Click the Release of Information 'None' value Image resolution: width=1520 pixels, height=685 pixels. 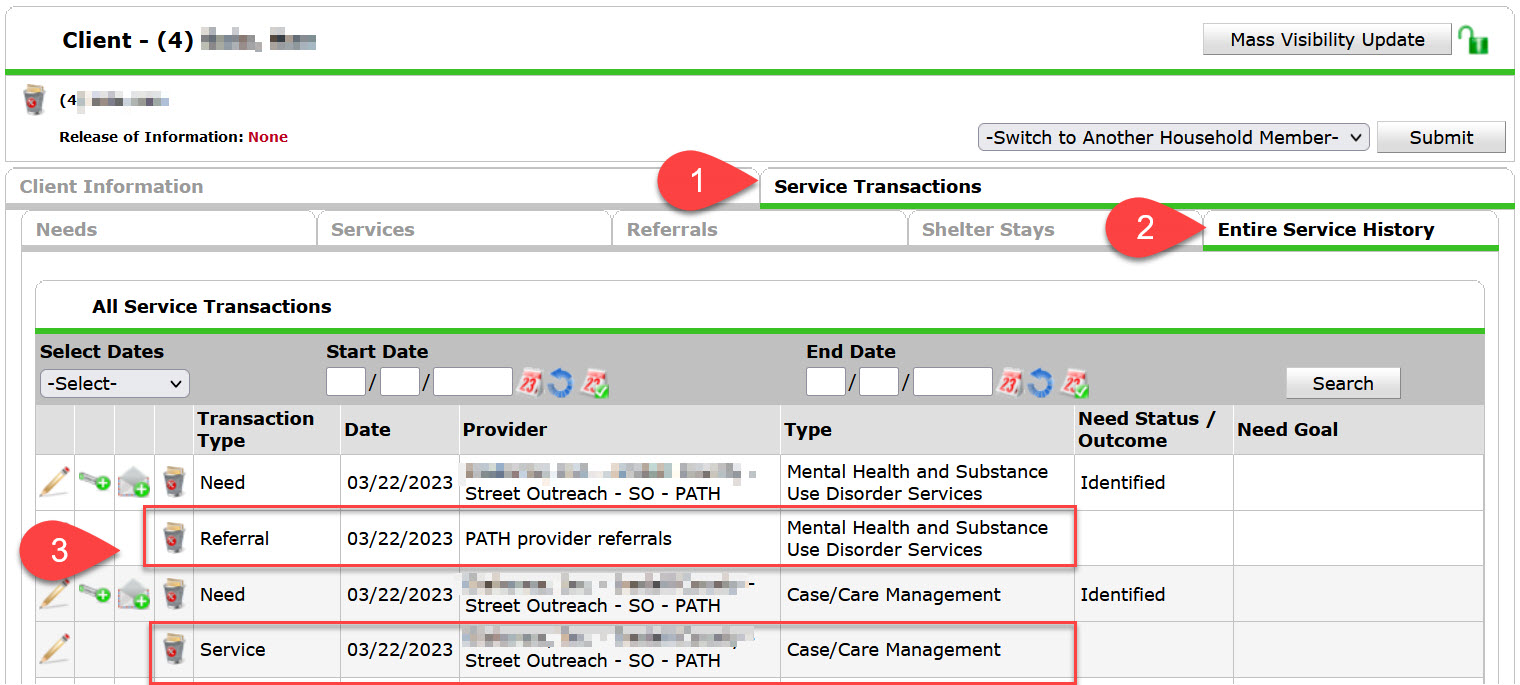point(268,137)
